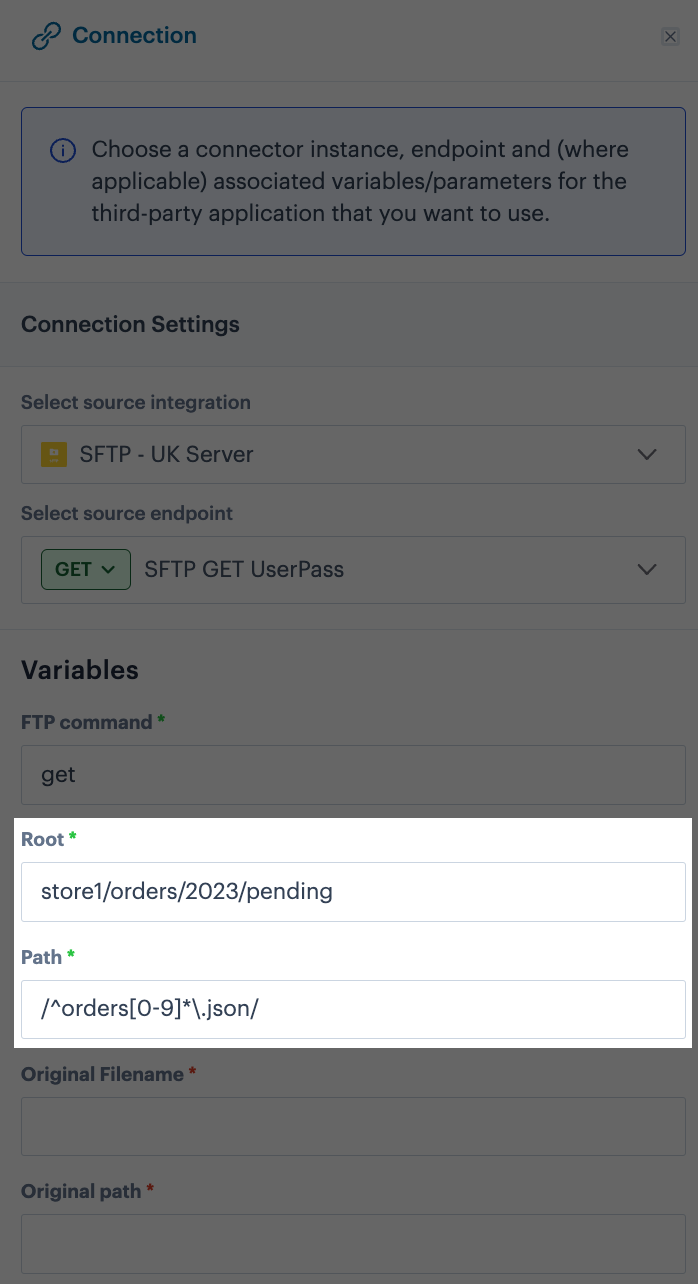Expand the source endpoint chevron arrow
Viewport: 698px width, 1284px height.
[647, 569]
